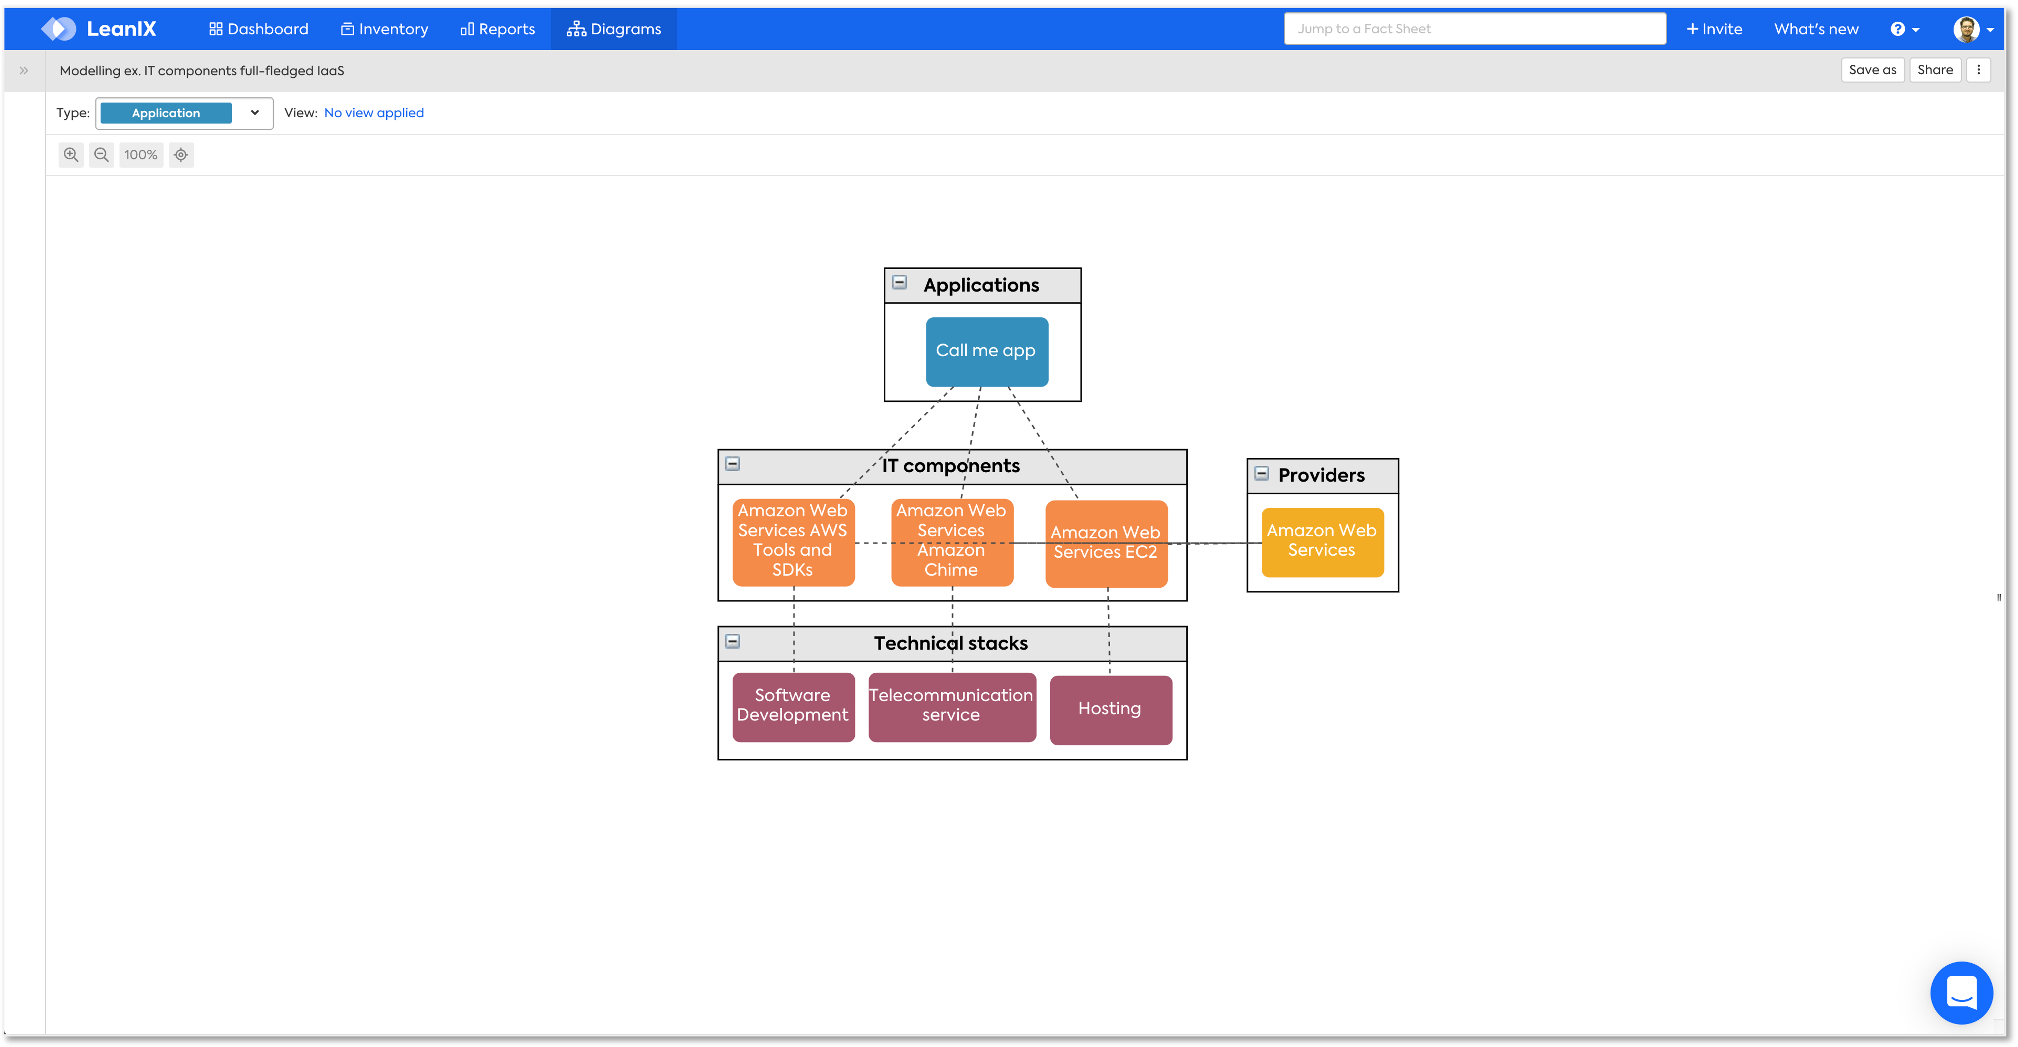Open the Type dropdown showing Application
Image resolution: width=2018 pixels, height=1047 pixels.
[x=184, y=113]
